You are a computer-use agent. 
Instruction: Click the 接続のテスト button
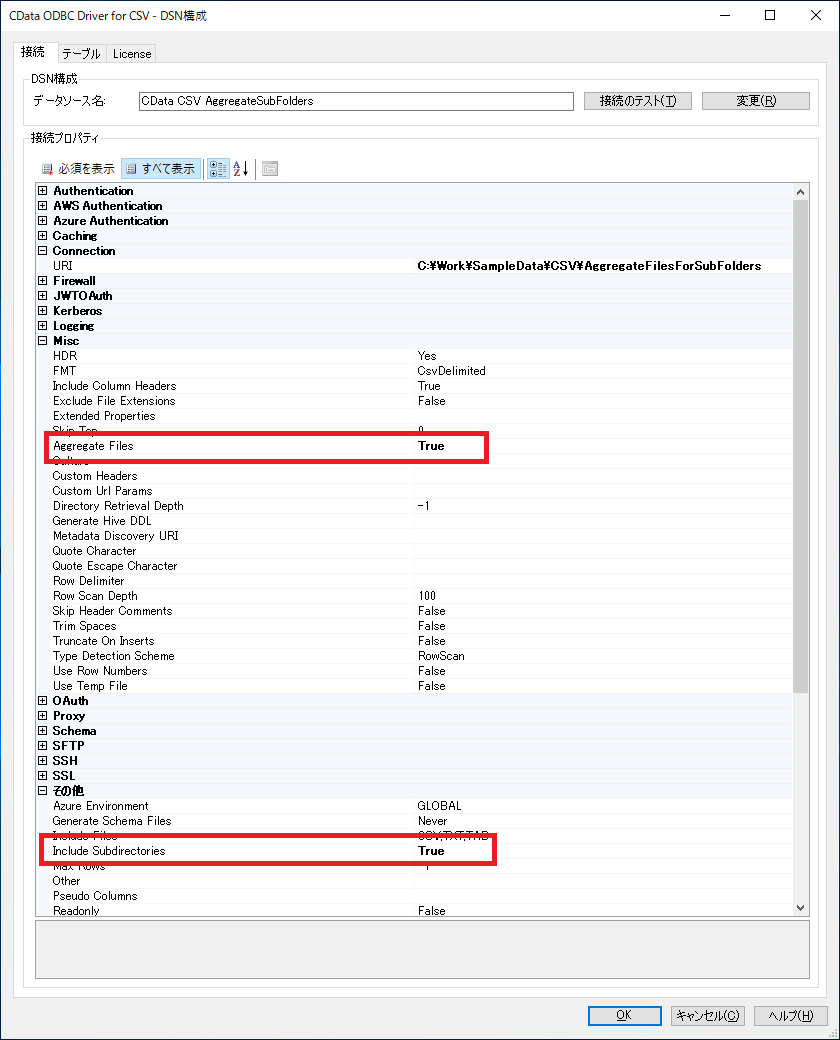[638, 101]
